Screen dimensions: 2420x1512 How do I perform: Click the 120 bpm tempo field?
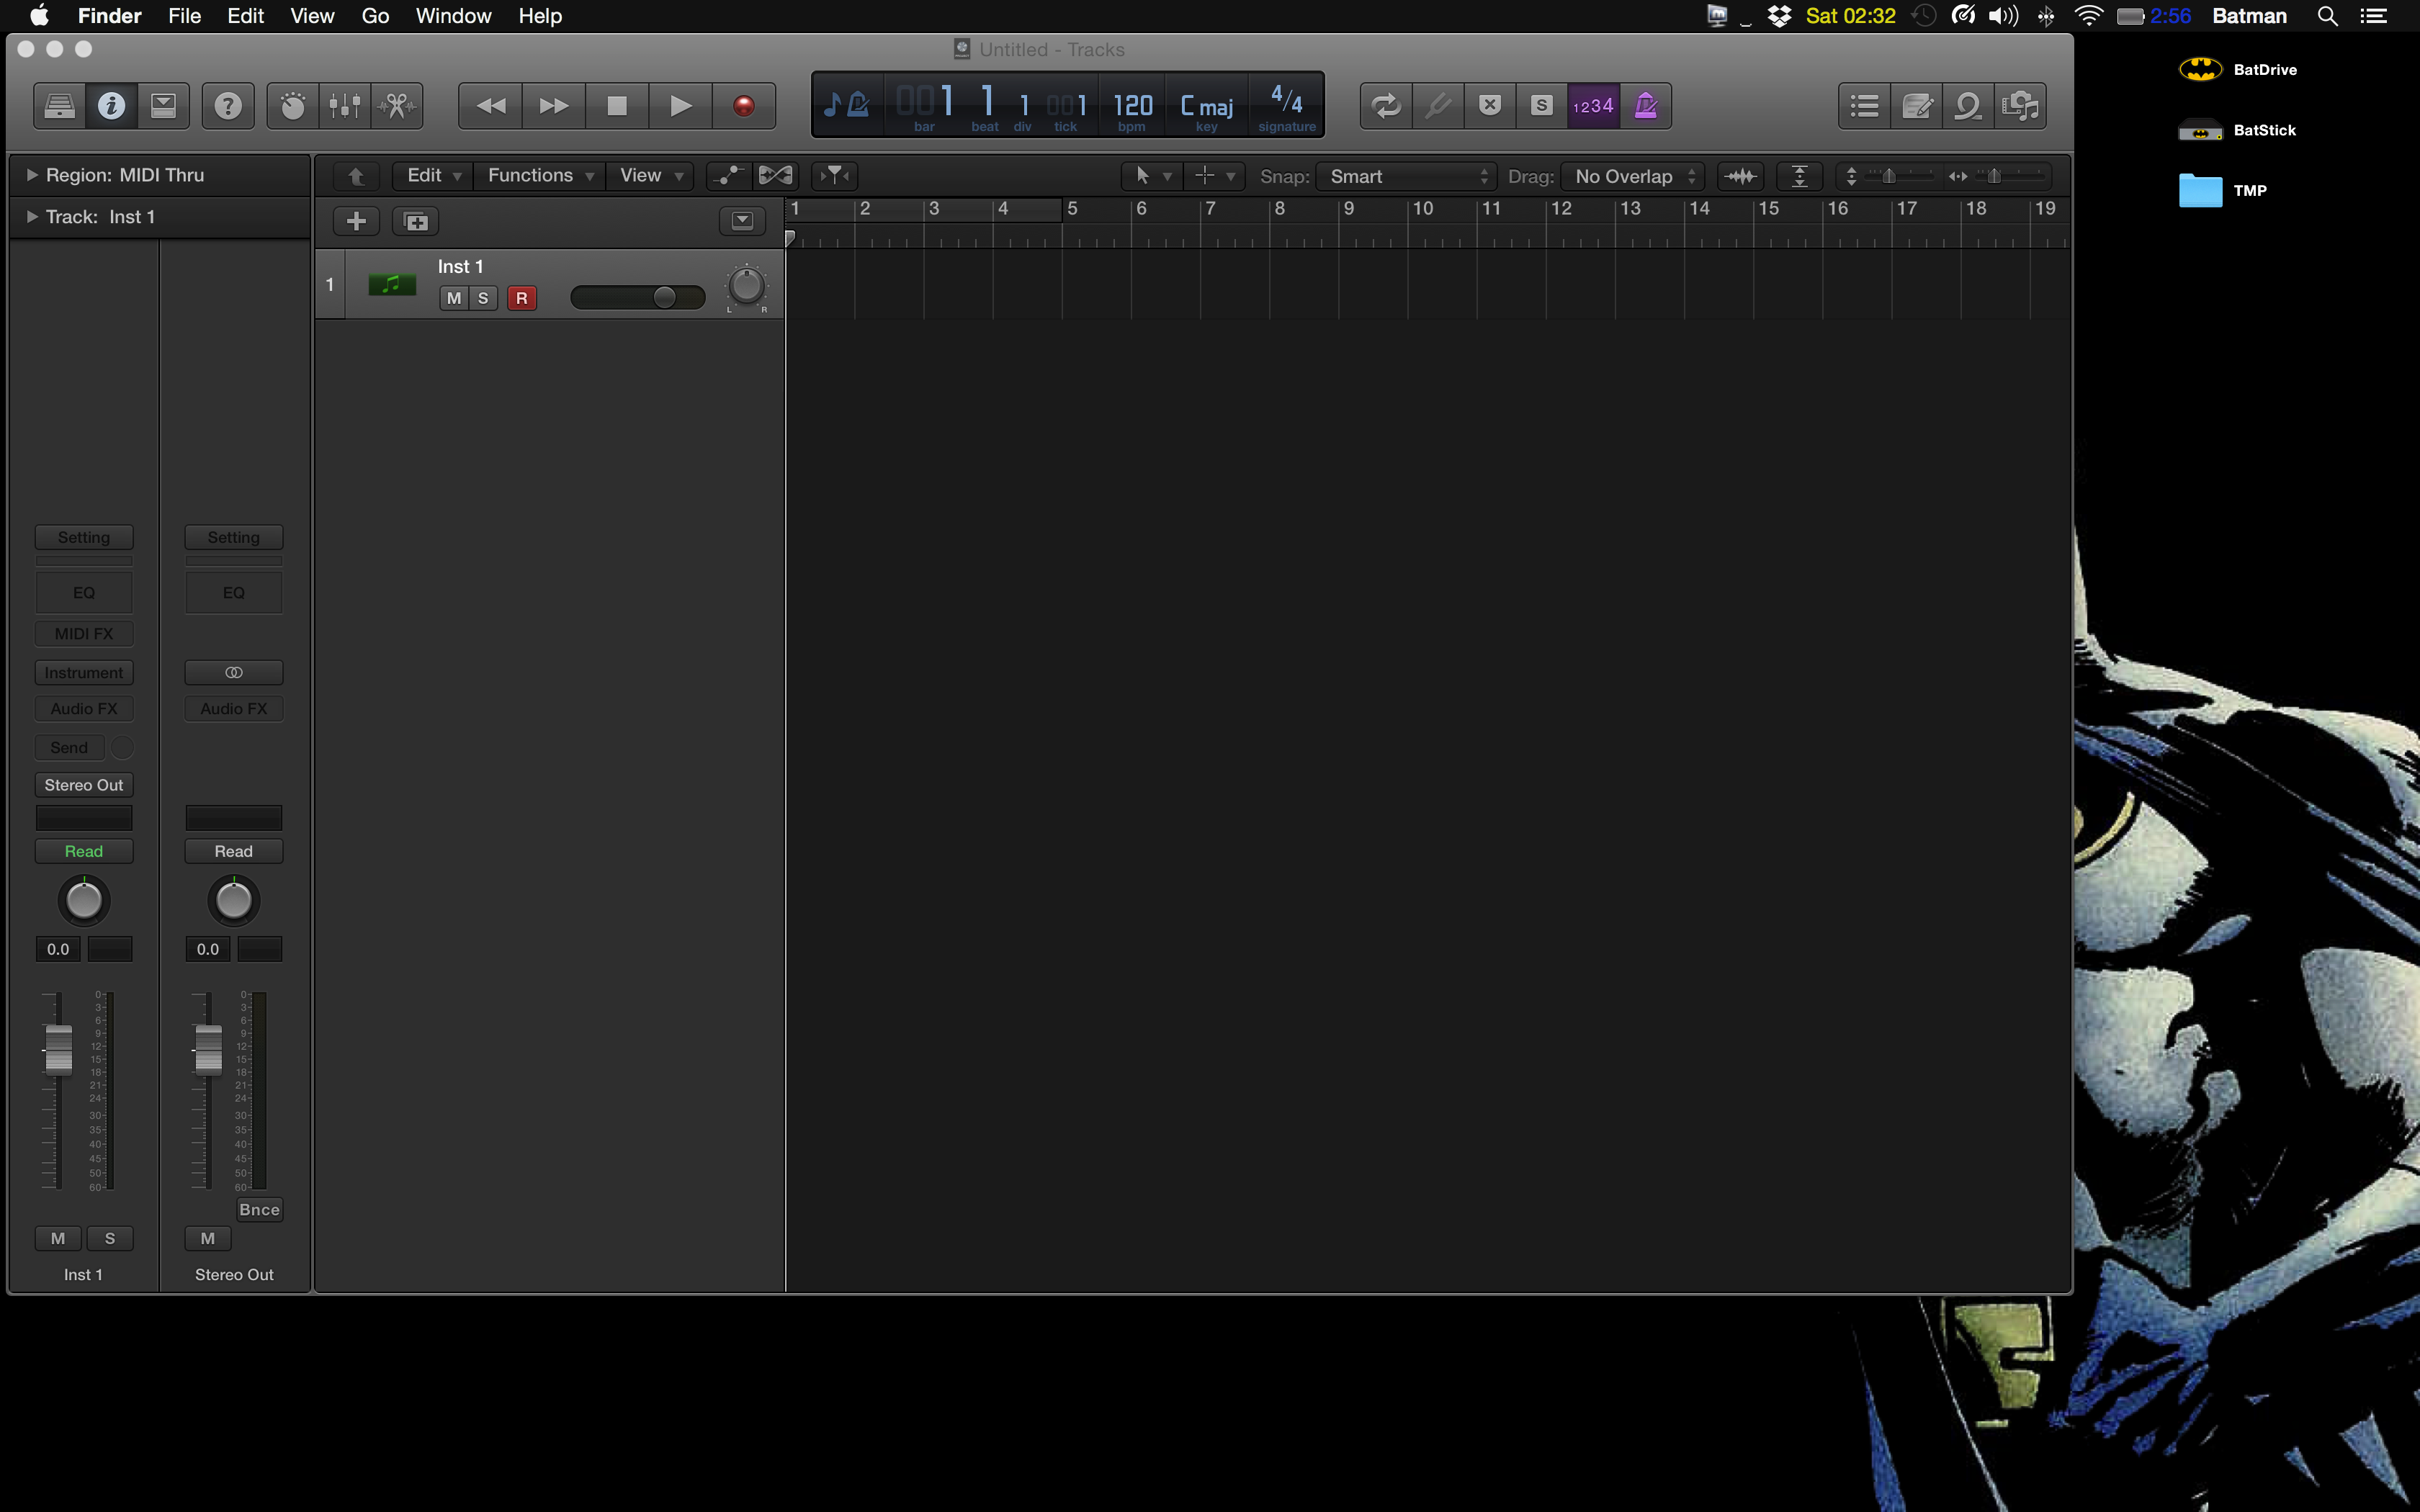tap(1132, 106)
